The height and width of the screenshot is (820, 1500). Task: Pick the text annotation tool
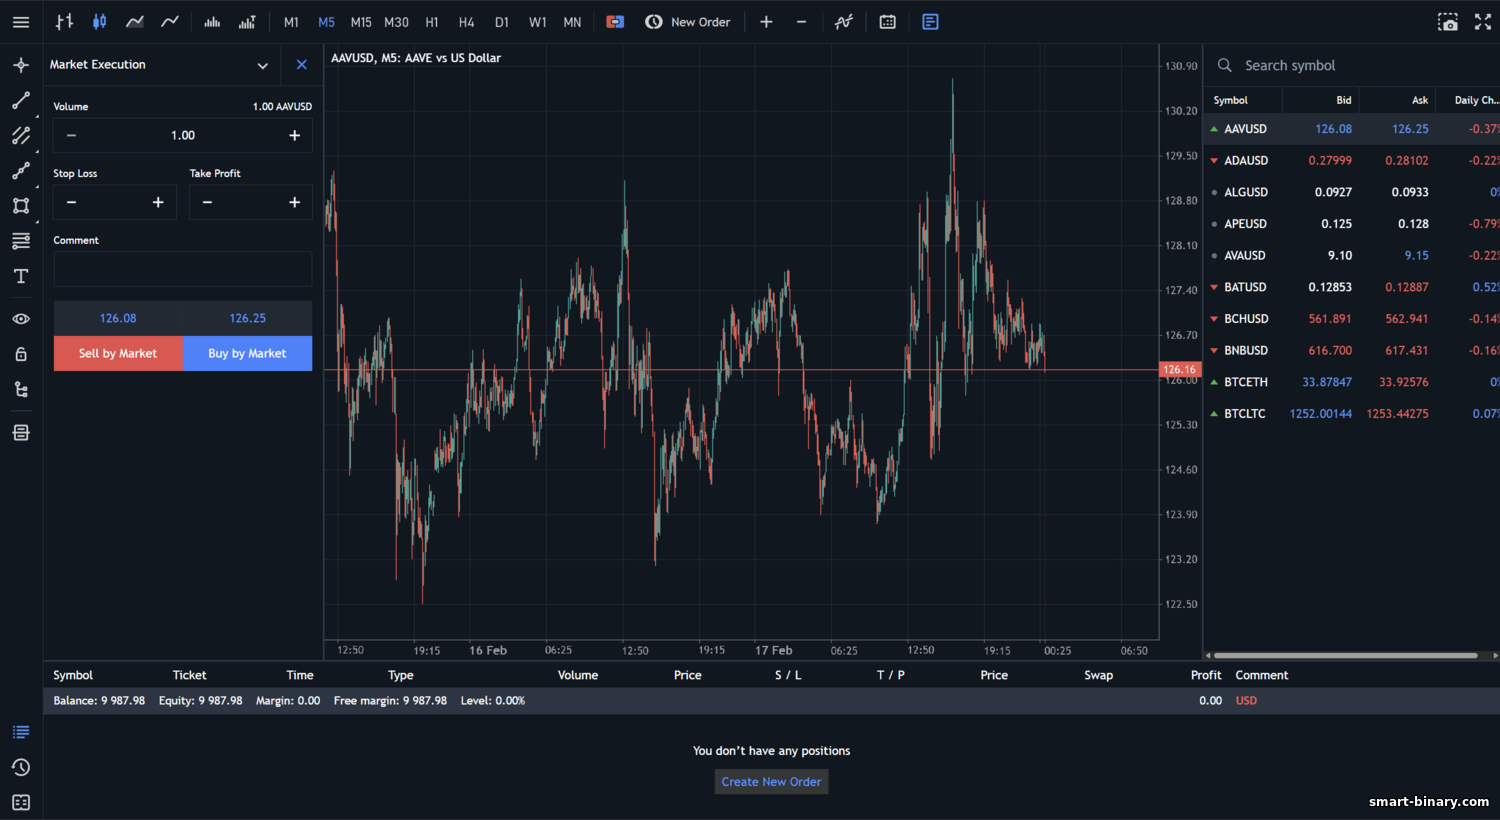21,276
